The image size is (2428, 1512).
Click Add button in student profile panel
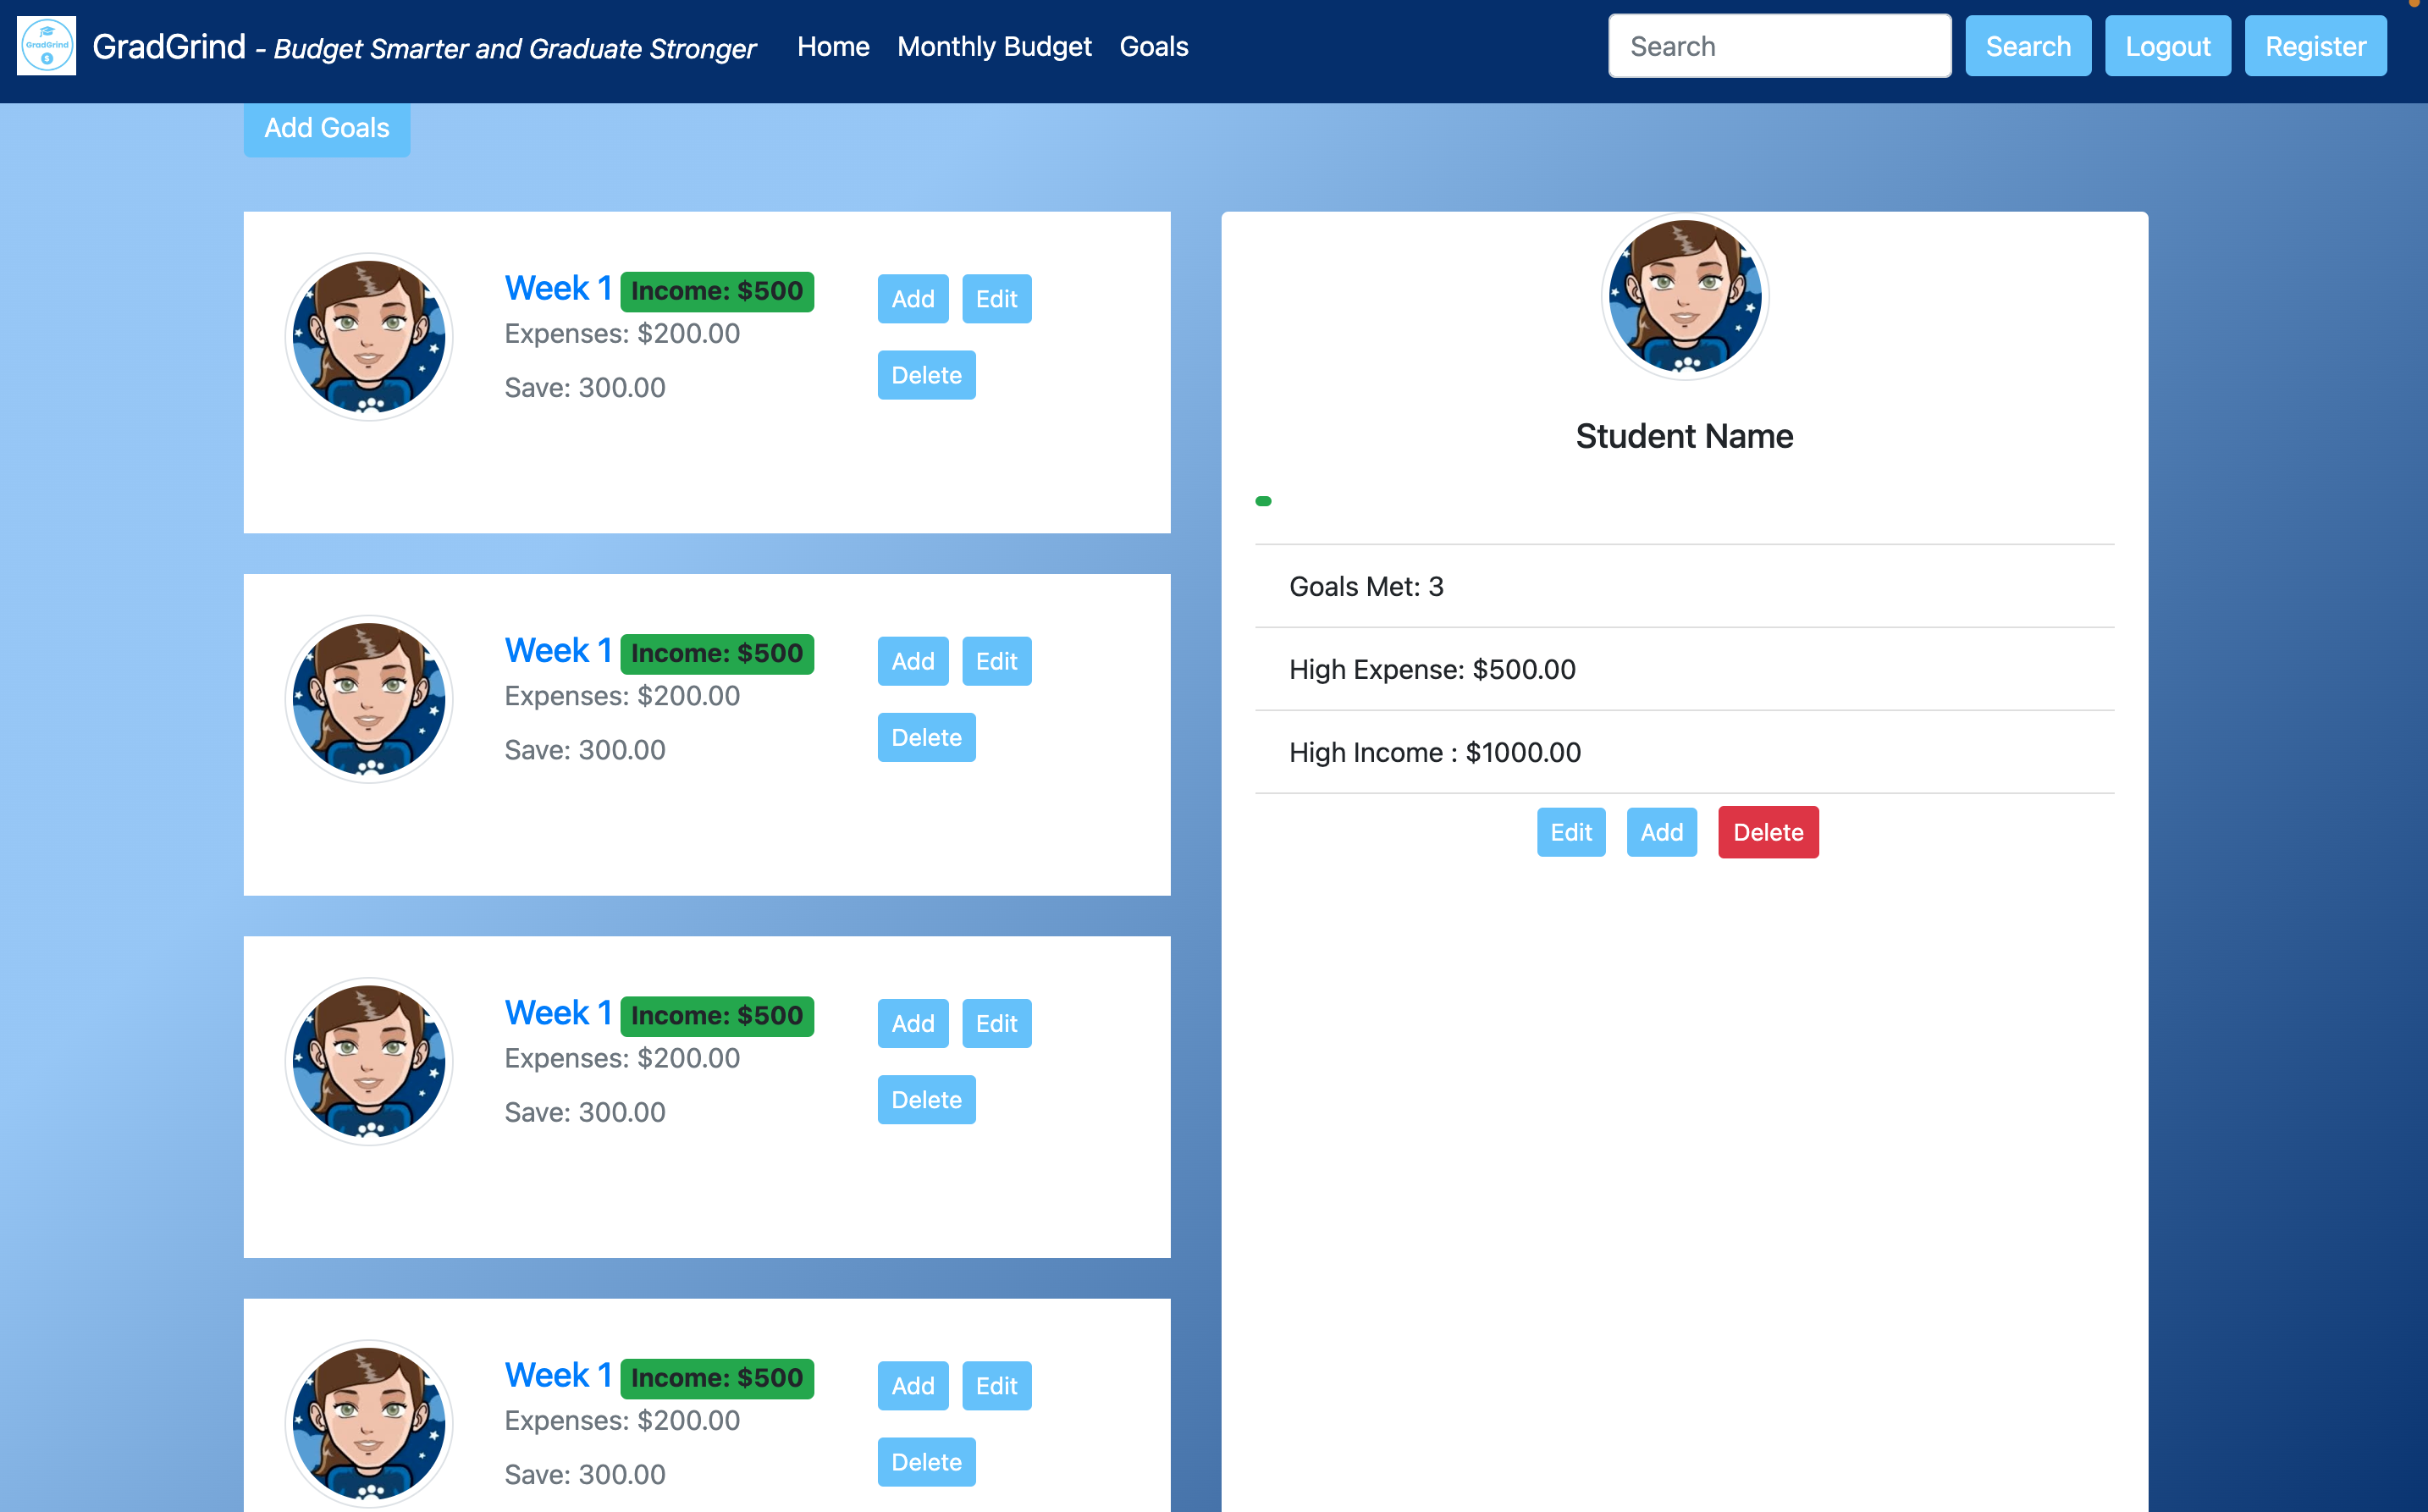(1660, 832)
